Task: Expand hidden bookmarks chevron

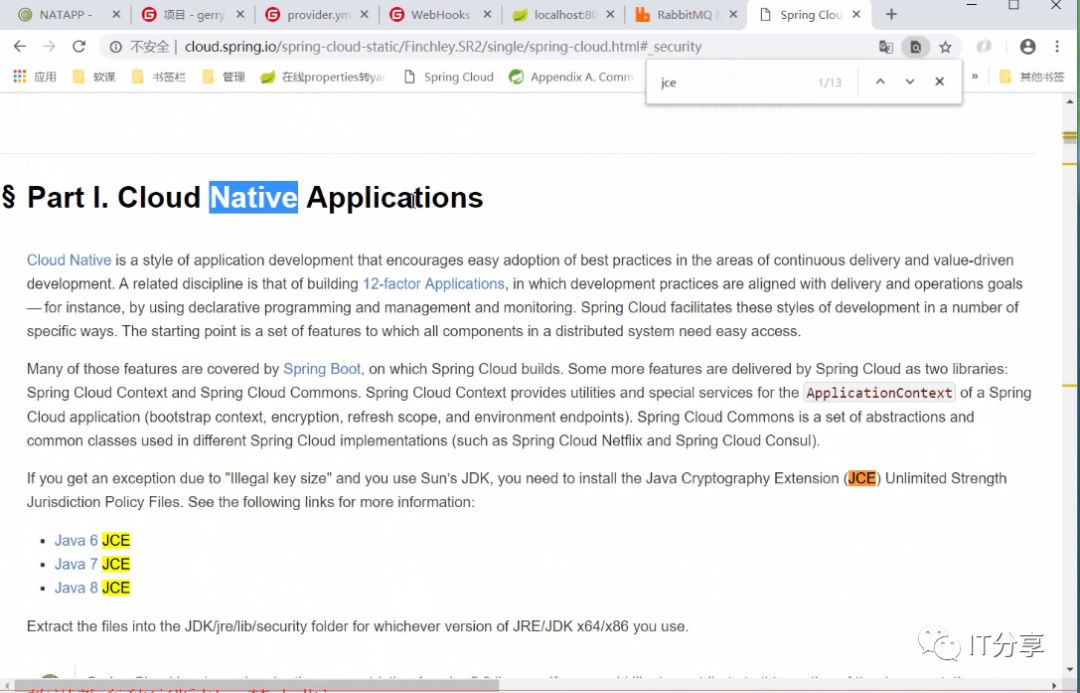Action: (975, 76)
